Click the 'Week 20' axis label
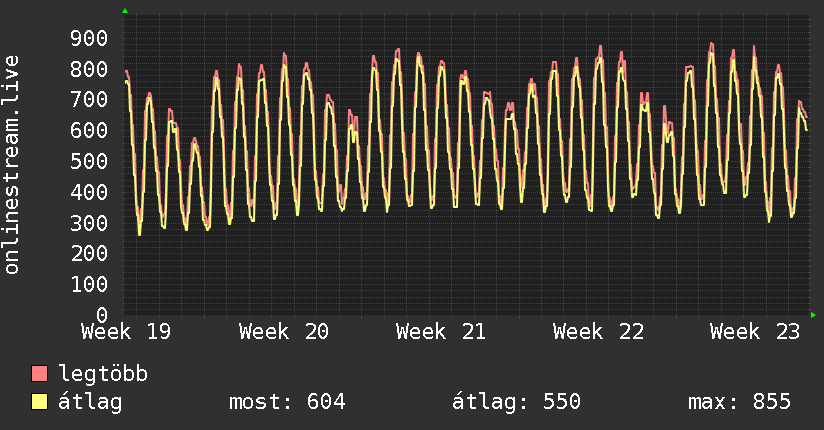 (284, 332)
